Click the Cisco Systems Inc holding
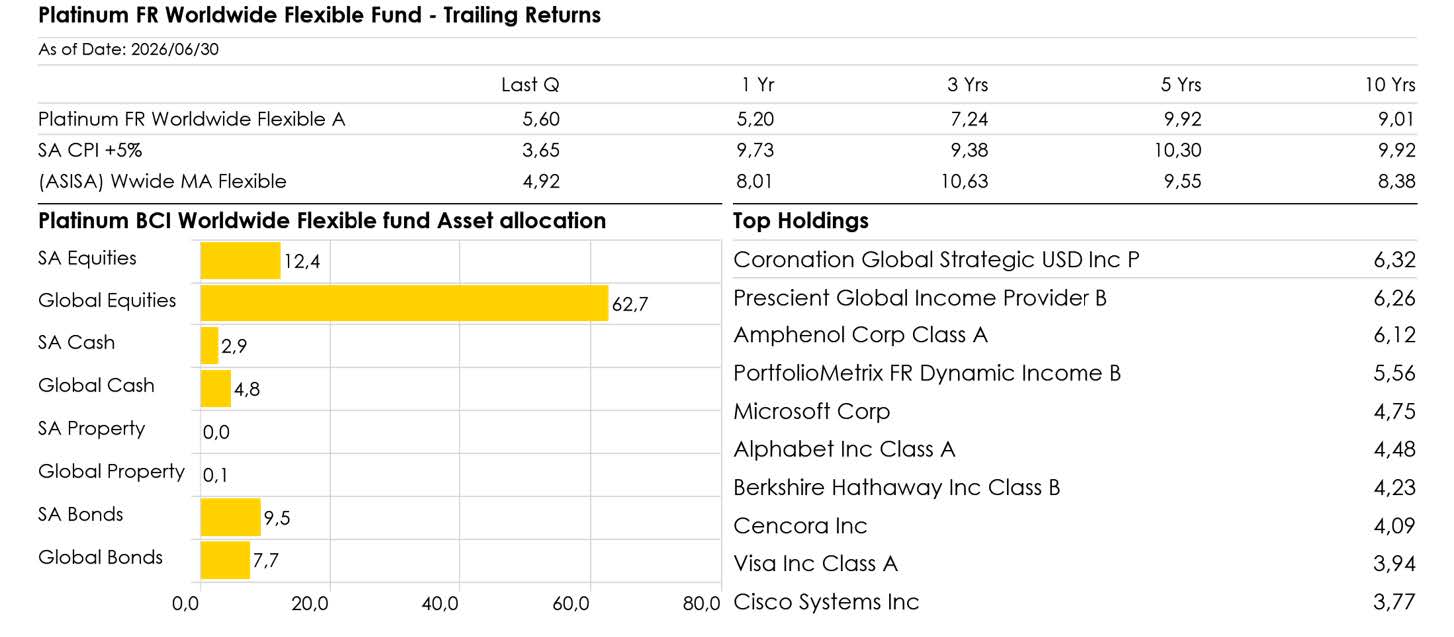Viewport: 1454px width, 637px height. (x=1075, y=602)
